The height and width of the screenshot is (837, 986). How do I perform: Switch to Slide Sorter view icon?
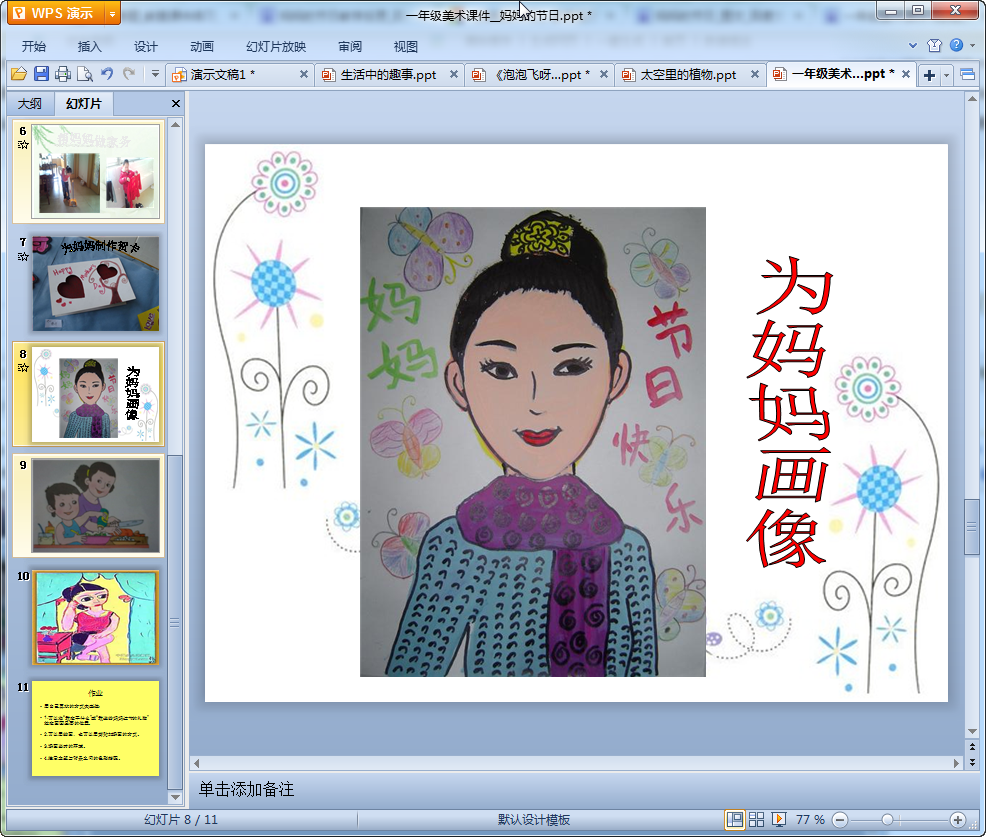point(756,819)
